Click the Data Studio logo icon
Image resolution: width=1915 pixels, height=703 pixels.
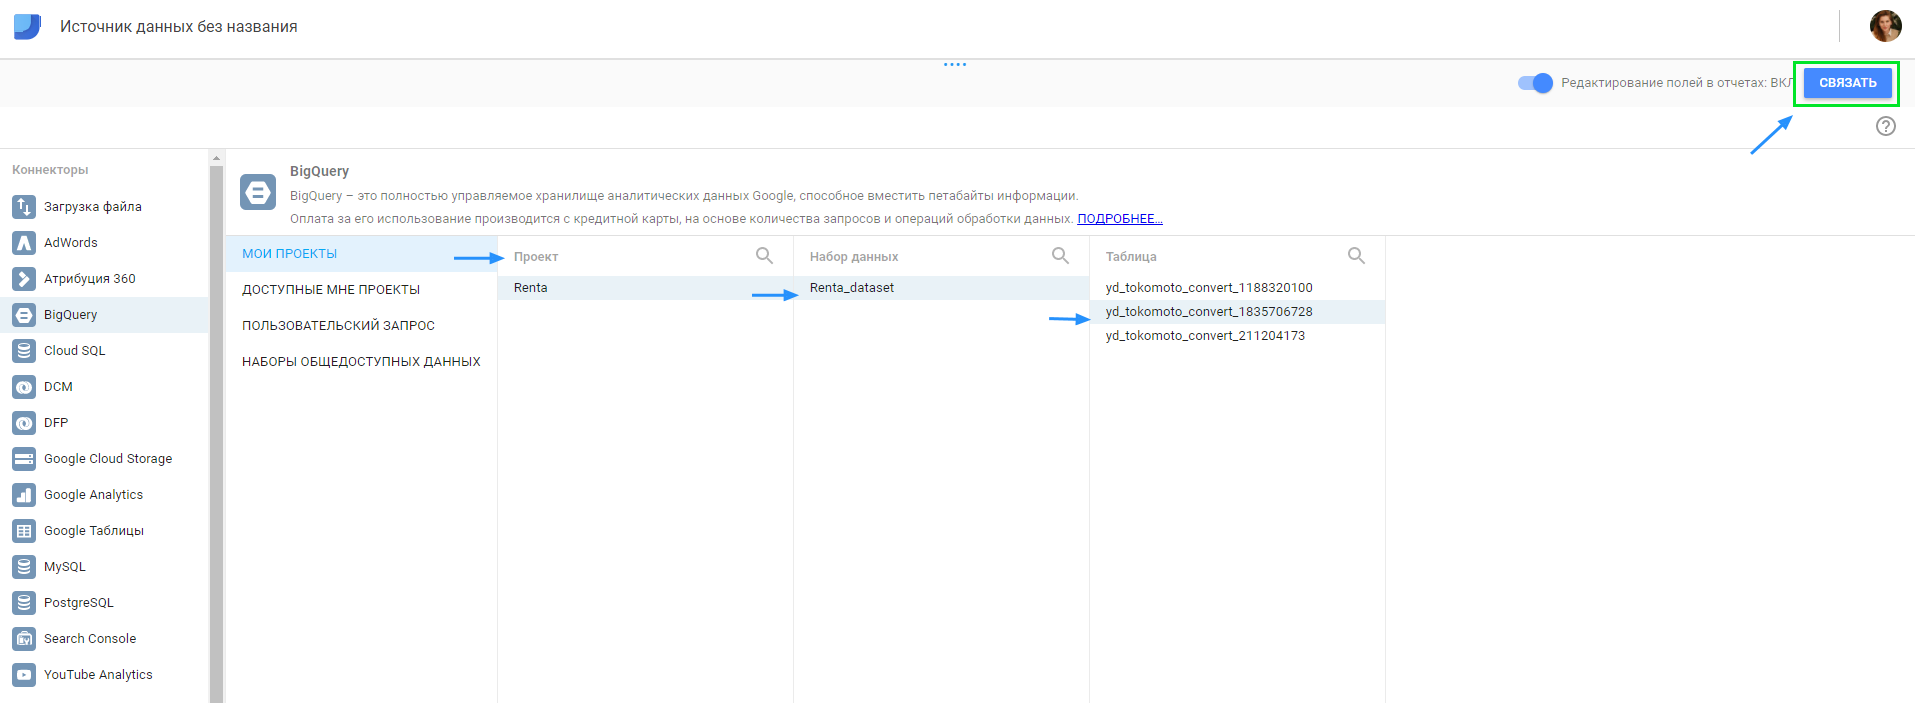pos(27,26)
